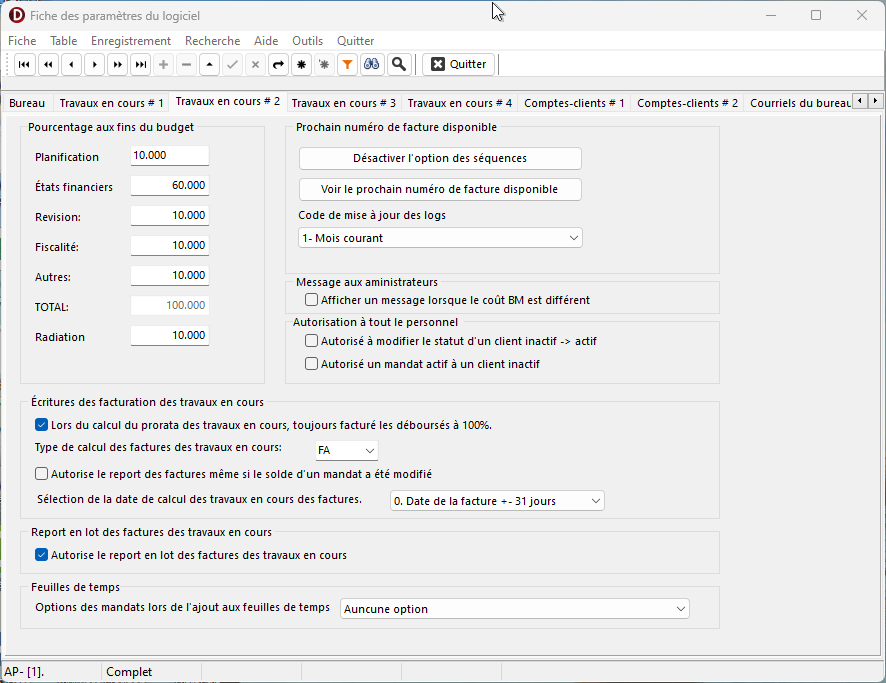
Task: Open the Aide menu
Action: point(266,41)
